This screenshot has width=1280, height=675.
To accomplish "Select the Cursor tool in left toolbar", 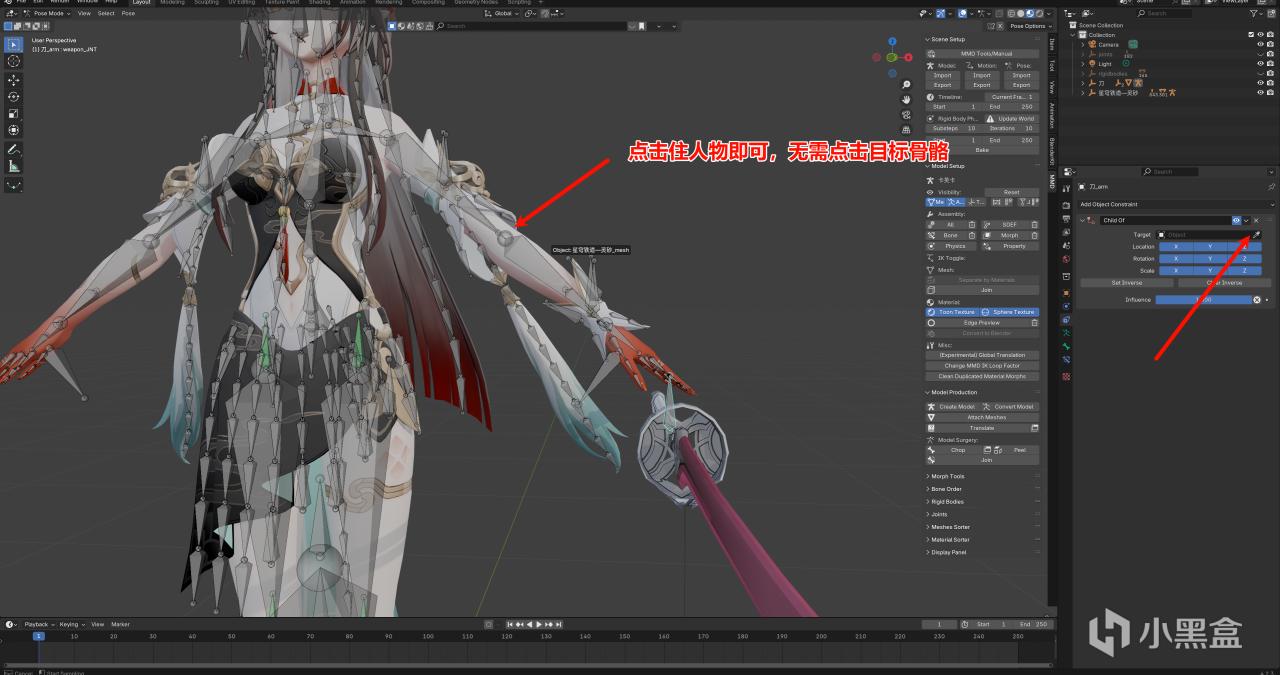I will point(14,61).
